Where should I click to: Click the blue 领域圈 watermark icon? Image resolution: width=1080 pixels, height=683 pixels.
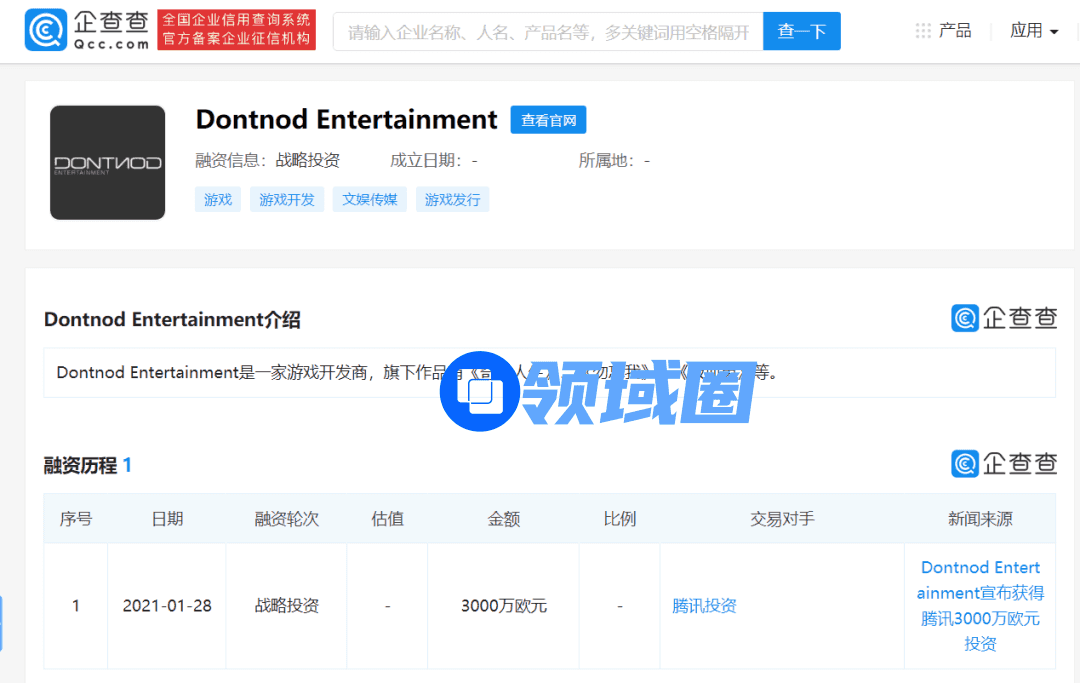(x=479, y=391)
